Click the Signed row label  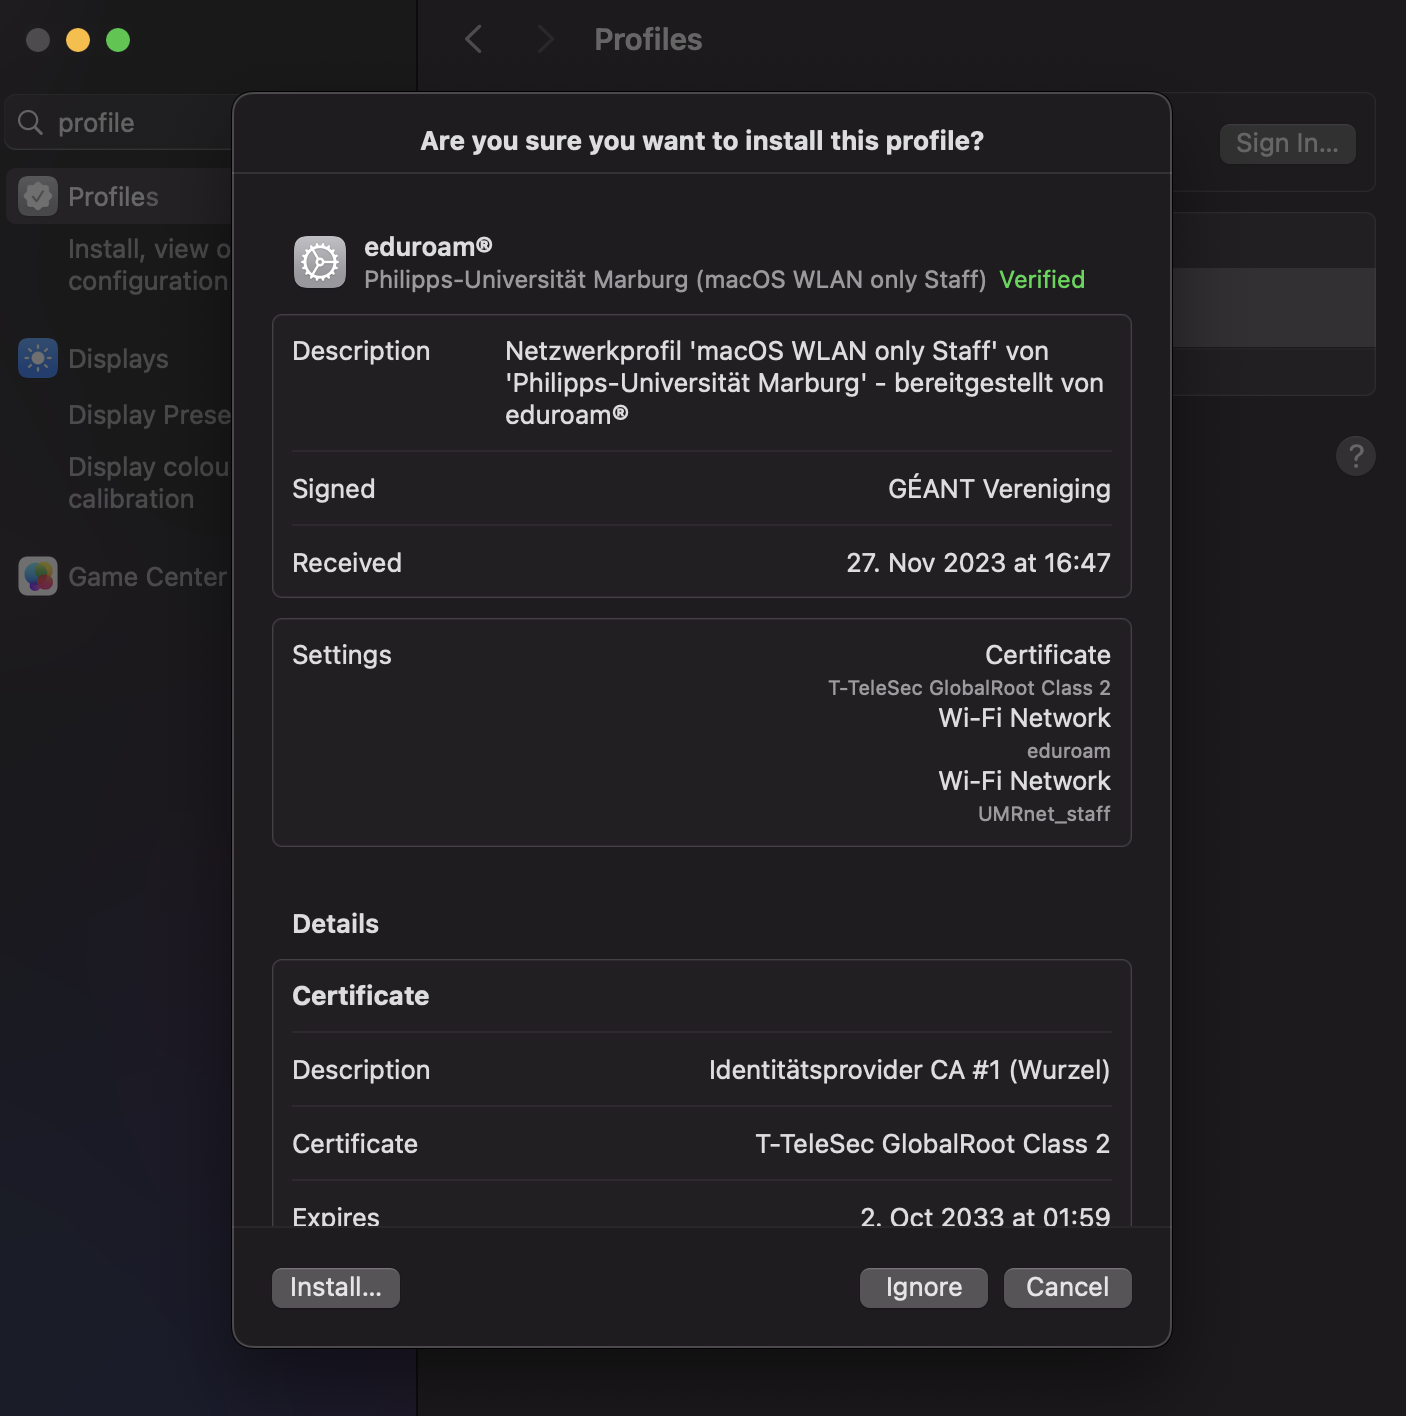click(333, 488)
